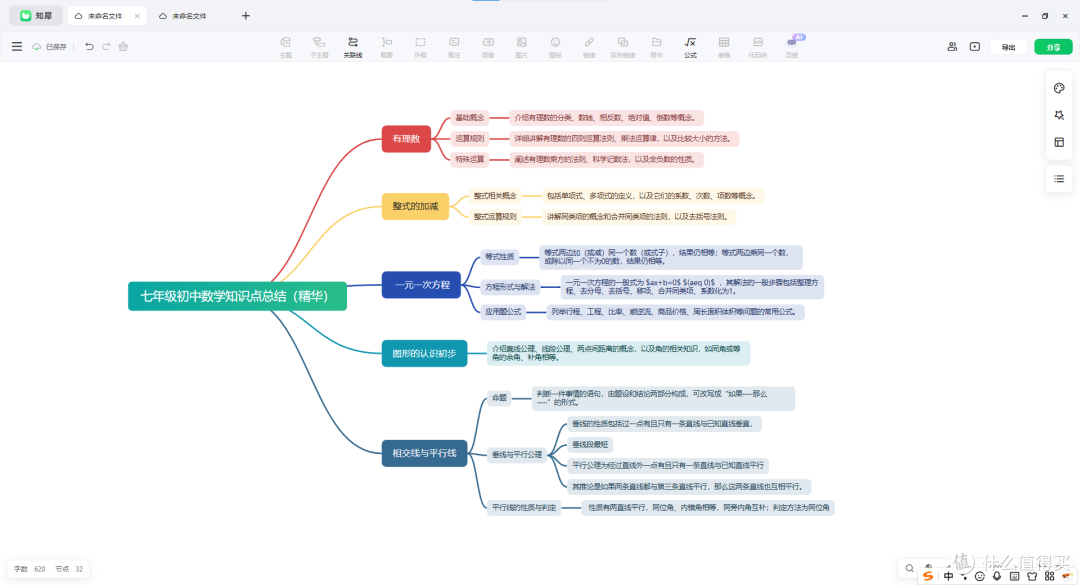This screenshot has width=1080, height=585.
Task: Add a 子主题 subtopic from toolbar
Action: [319, 47]
